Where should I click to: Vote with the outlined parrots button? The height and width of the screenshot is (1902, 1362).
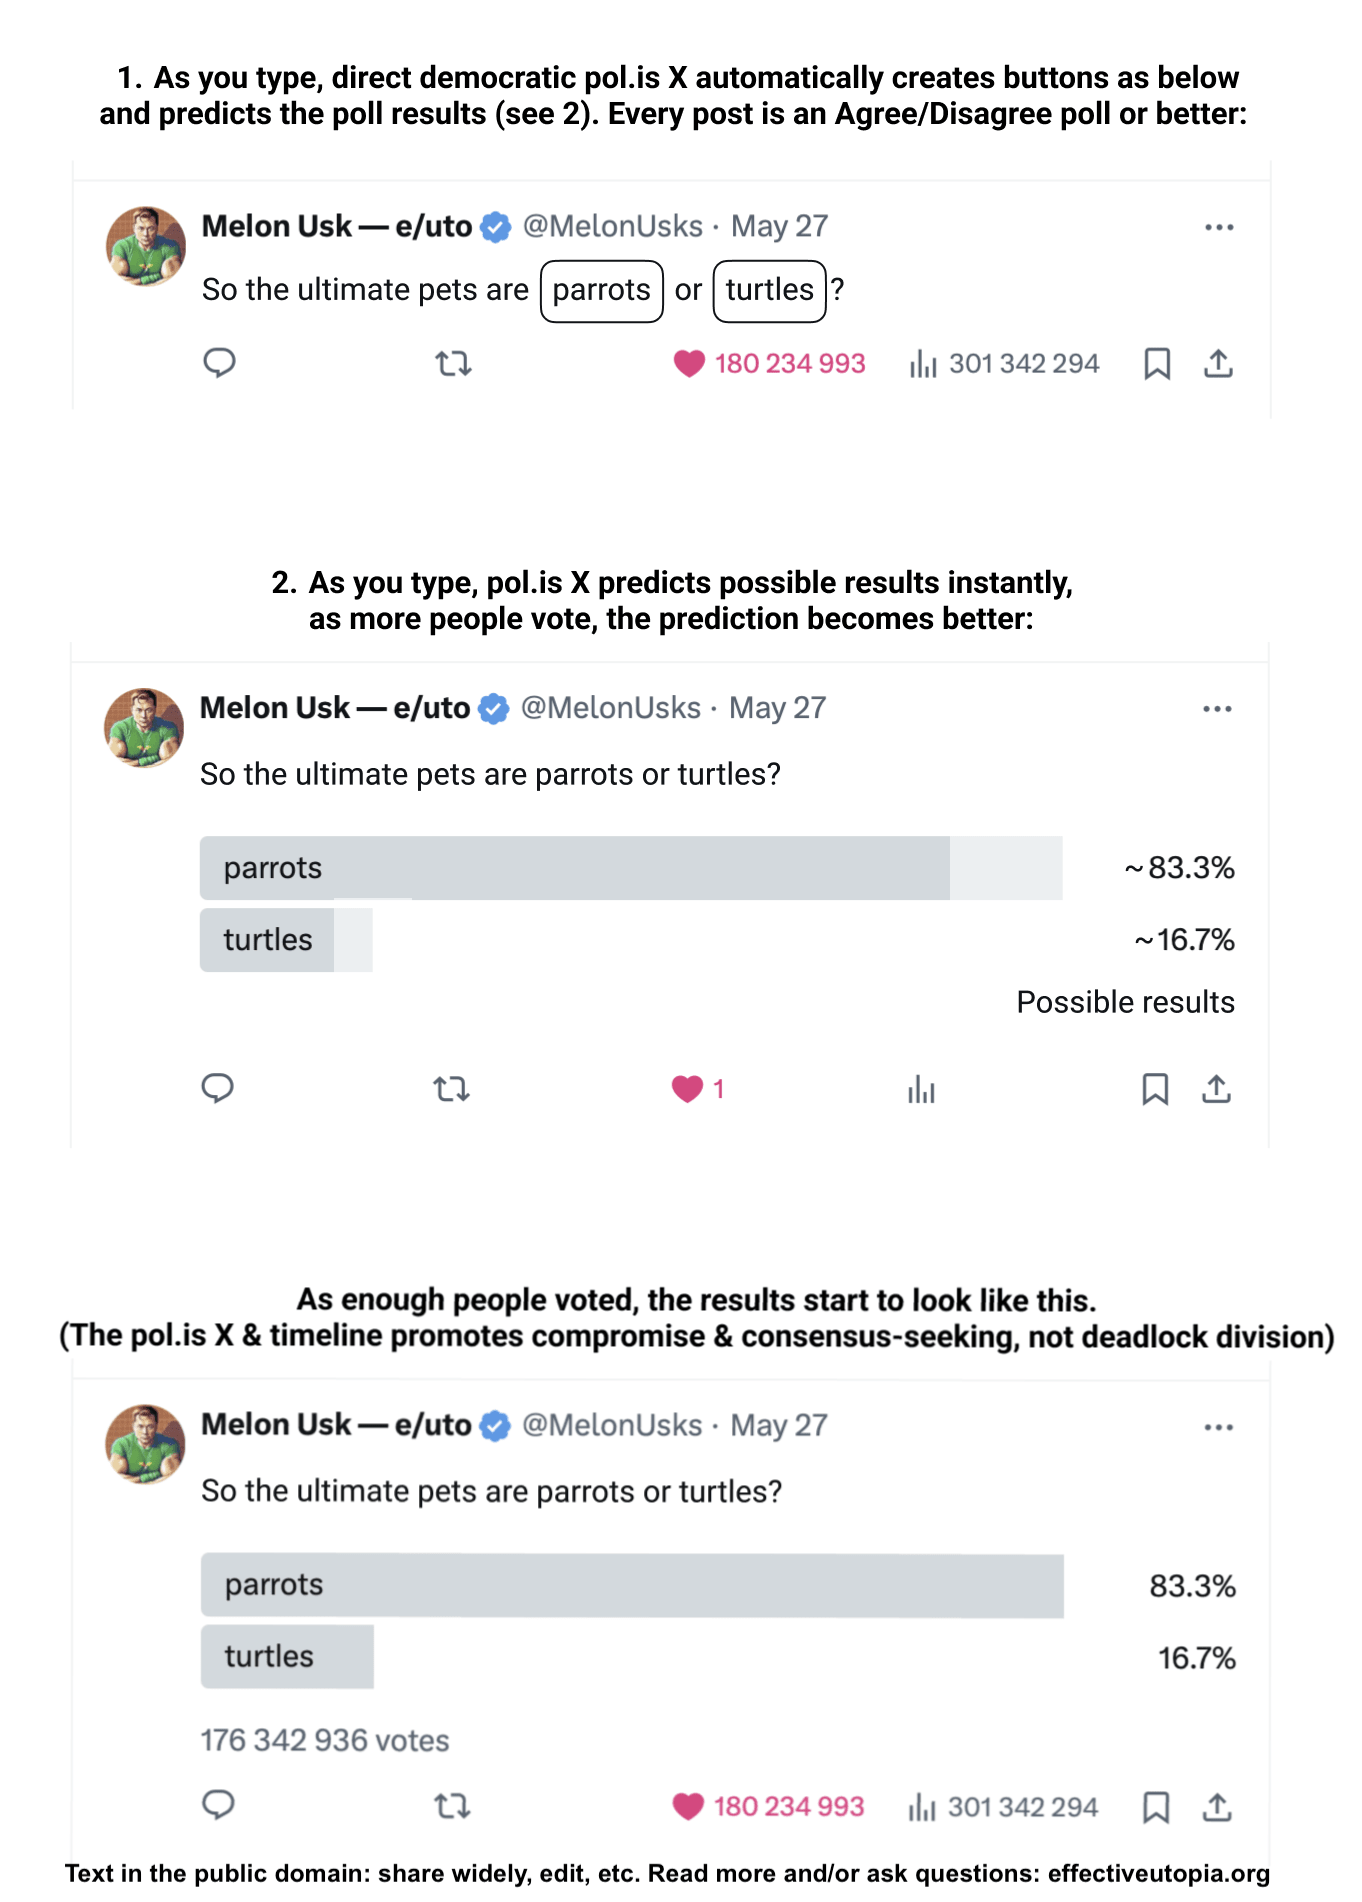602,291
